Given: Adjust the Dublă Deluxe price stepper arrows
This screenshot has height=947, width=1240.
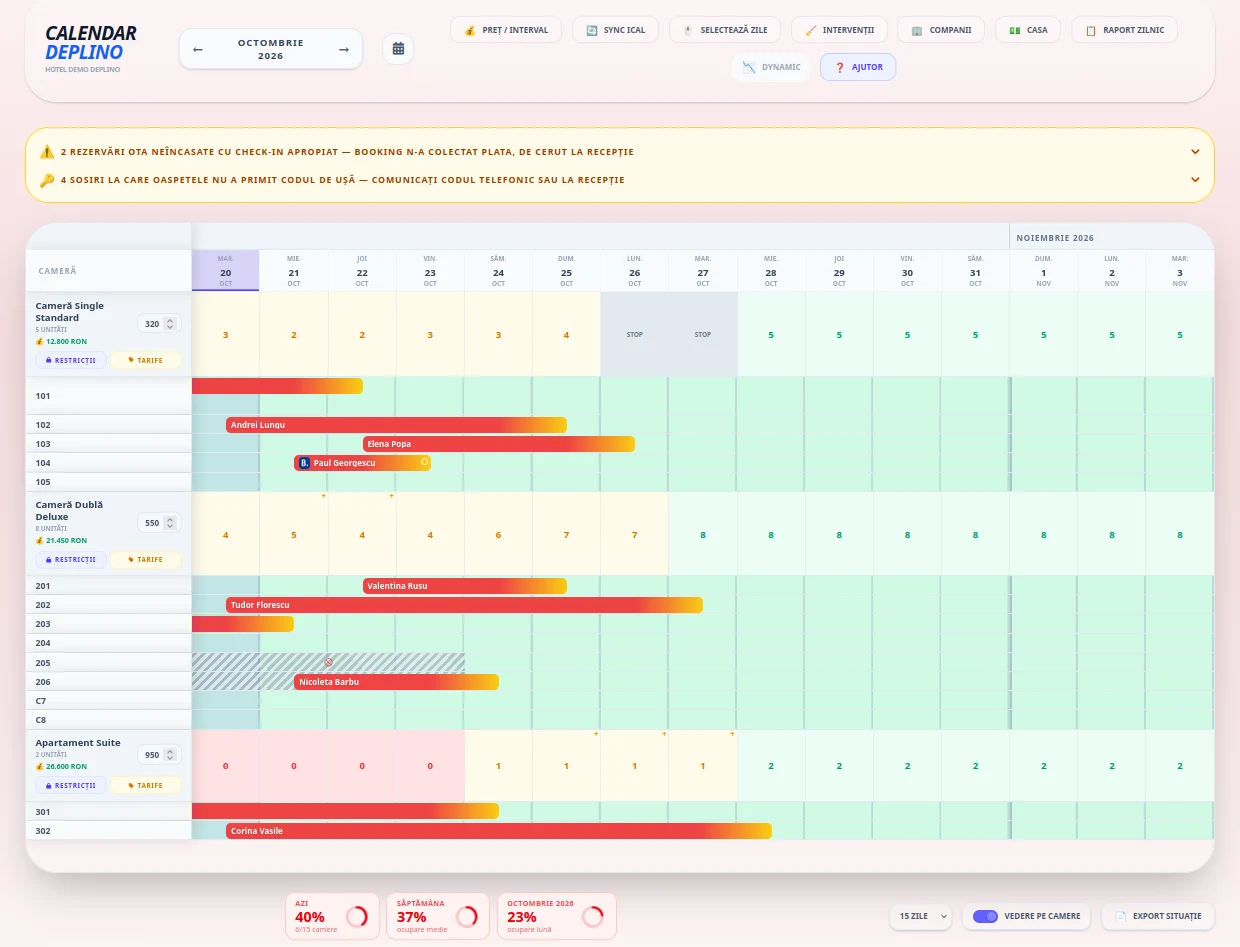Looking at the screenshot, I should tap(170, 523).
